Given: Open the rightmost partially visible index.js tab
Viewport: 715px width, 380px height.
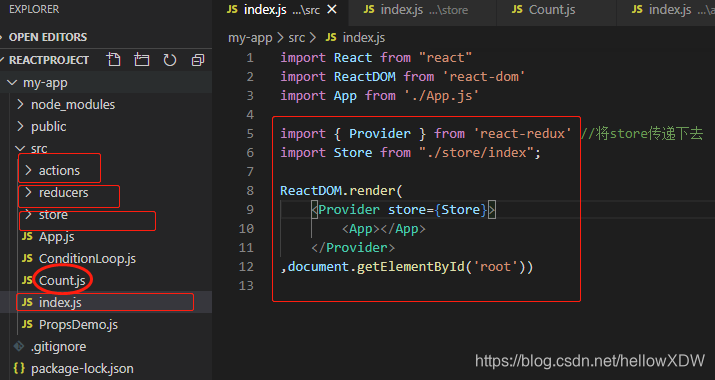Looking at the screenshot, I should 666,10.
